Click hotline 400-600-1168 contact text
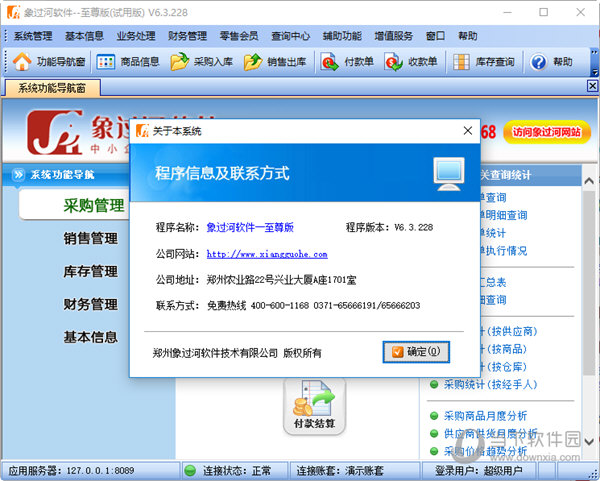This screenshot has width=600, height=481. 313,305
